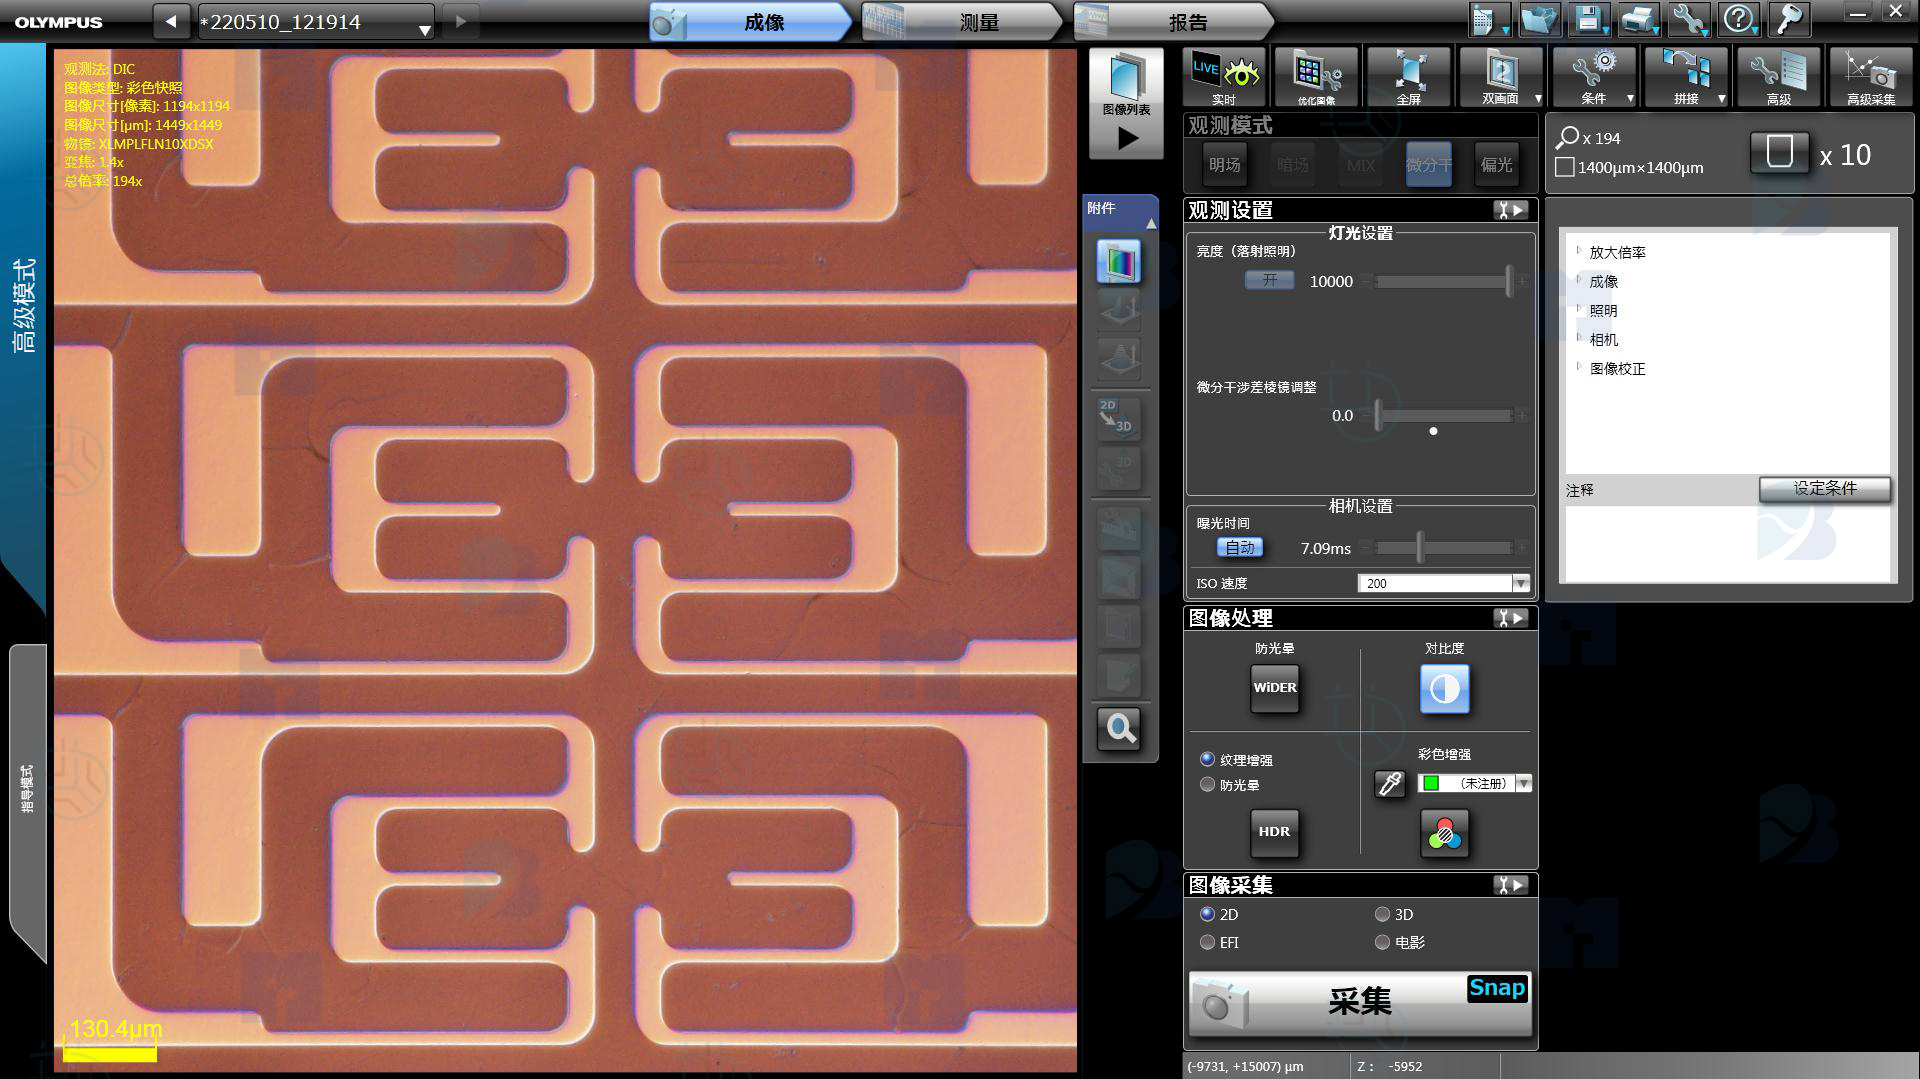
Task: Select the 3D acquisition radio button
Action: pyautogui.click(x=1382, y=914)
